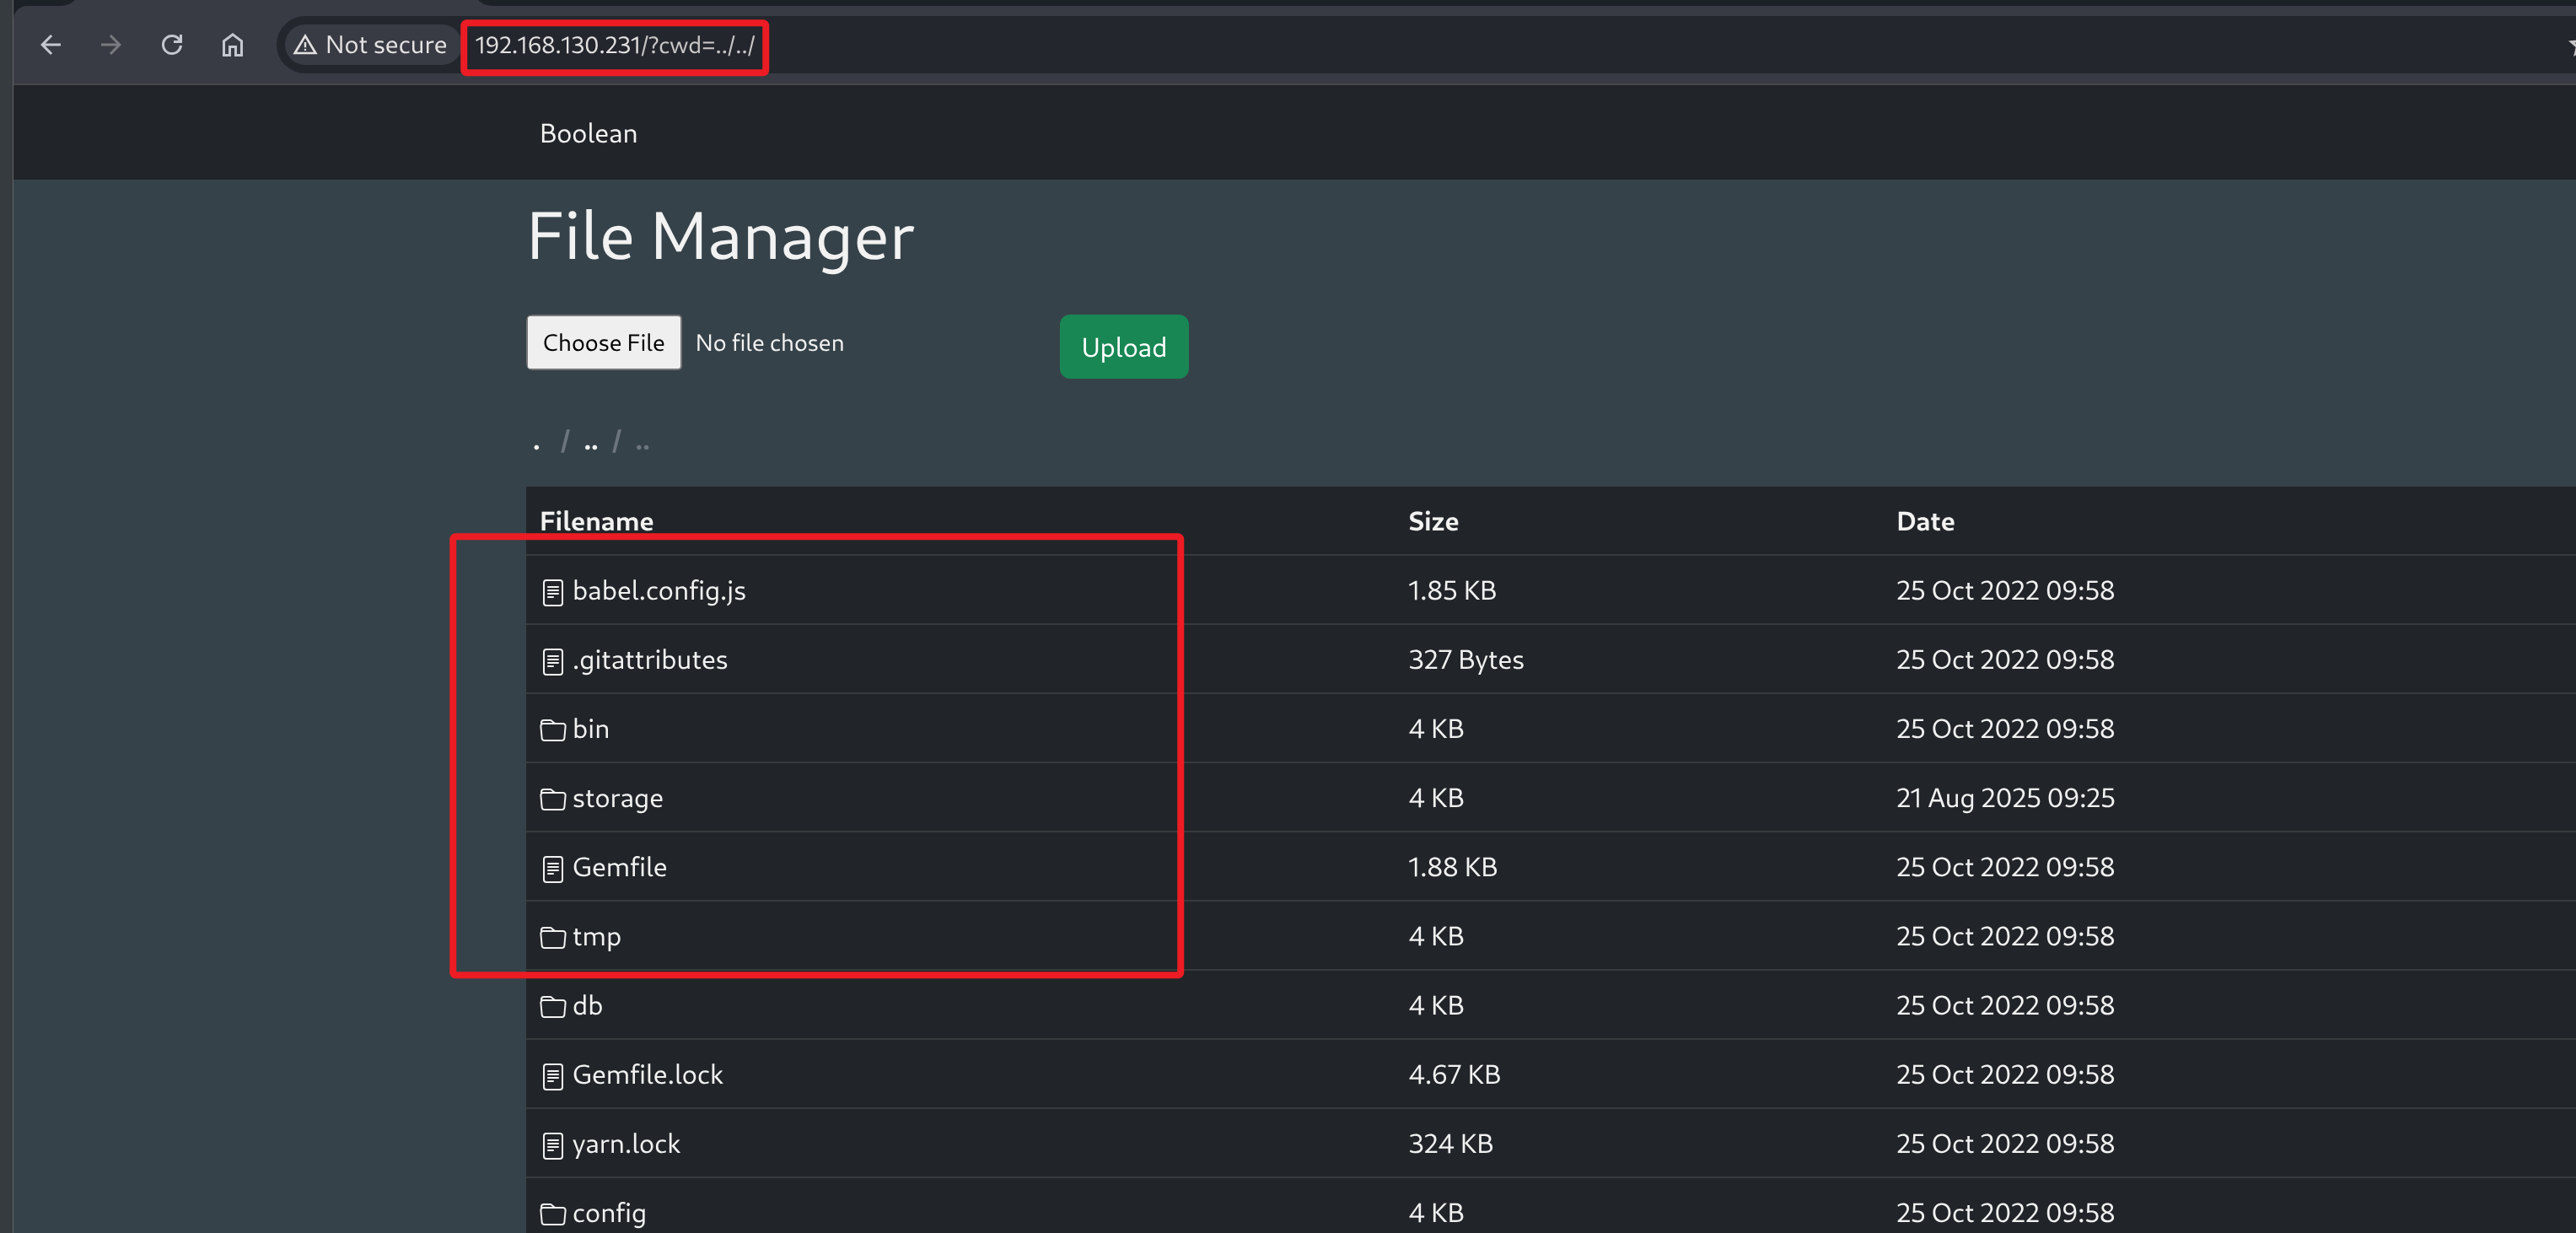Click the Not secure warning indicator
The height and width of the screenshot is (1233, 2576).
(x=371, y=45)
